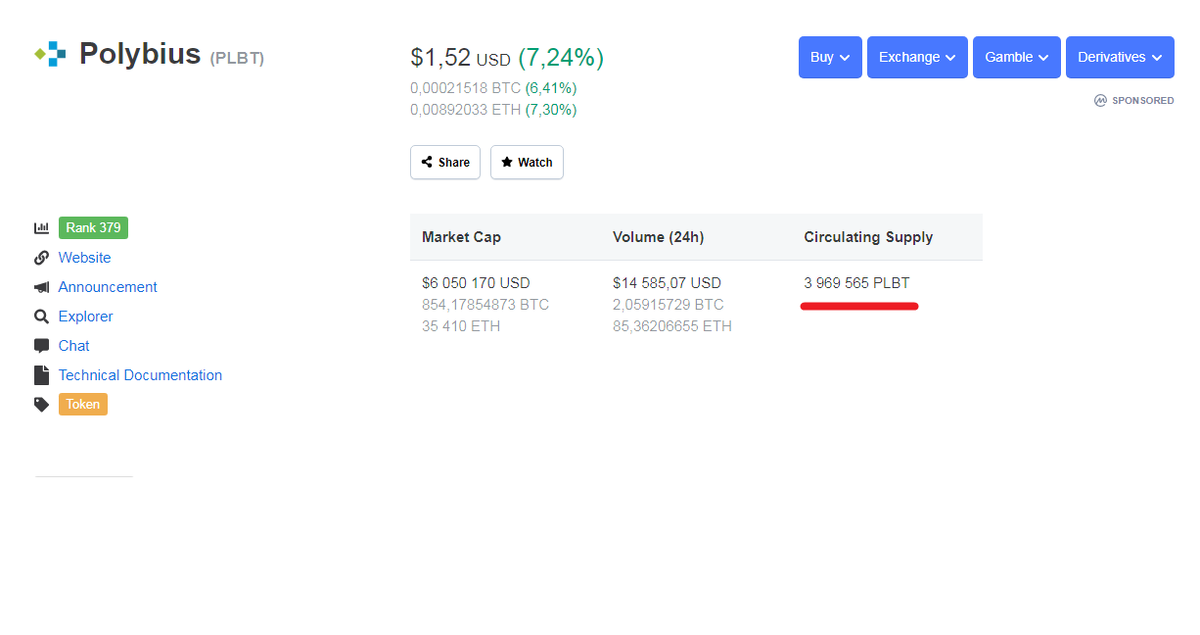This screenshot has height=635, width=1200.
Task: Open the Announcement link
Action: pos(108,287)
